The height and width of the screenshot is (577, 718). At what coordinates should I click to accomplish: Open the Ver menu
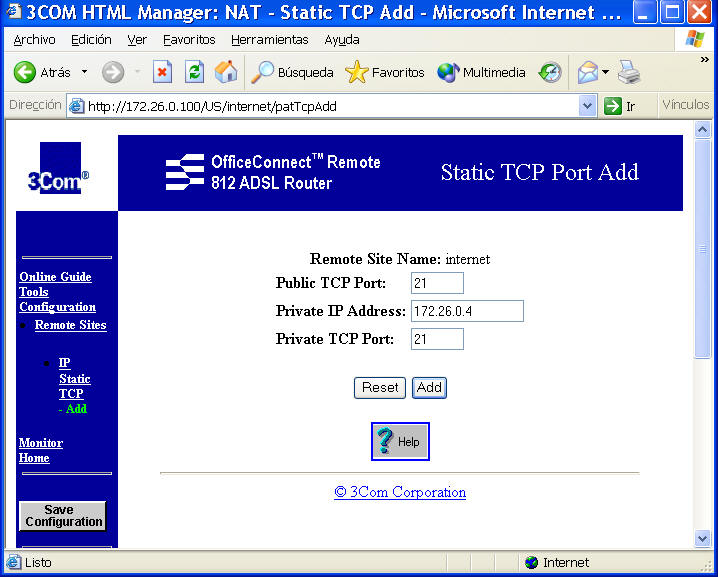[137, 40]
